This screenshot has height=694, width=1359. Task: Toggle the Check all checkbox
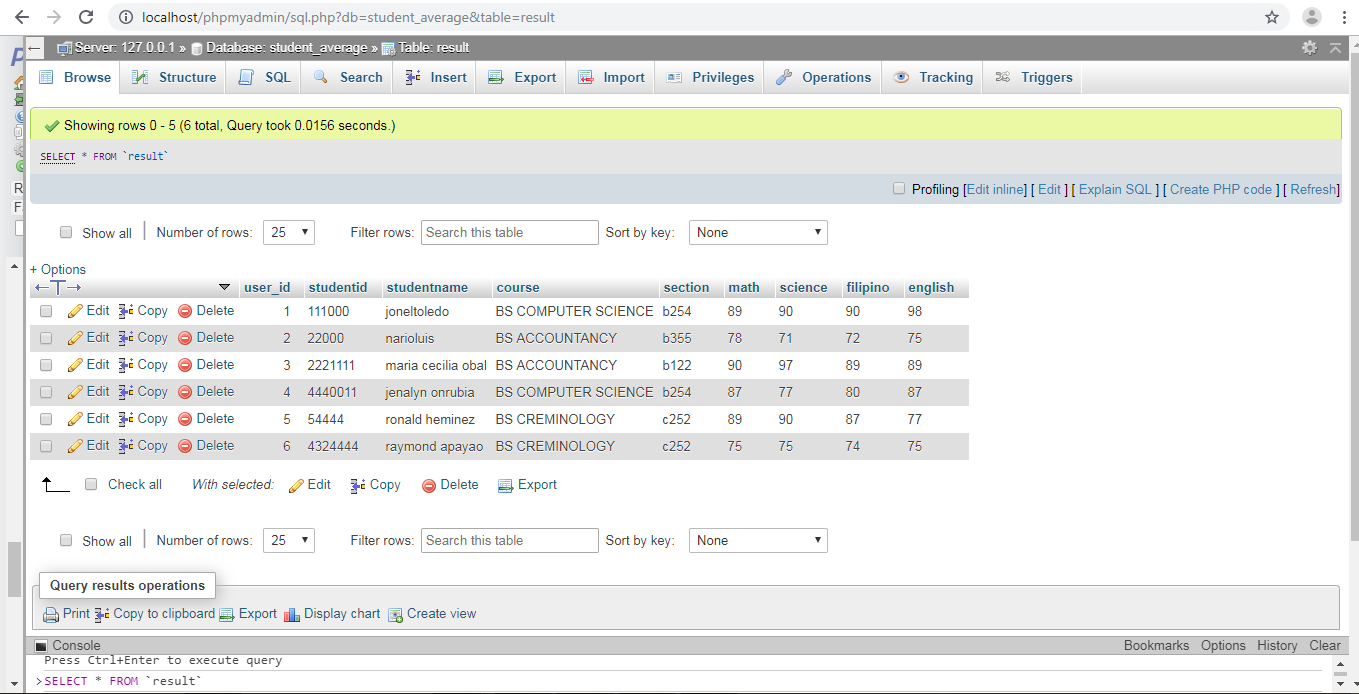pyautogui.click(x=91, y=484)
